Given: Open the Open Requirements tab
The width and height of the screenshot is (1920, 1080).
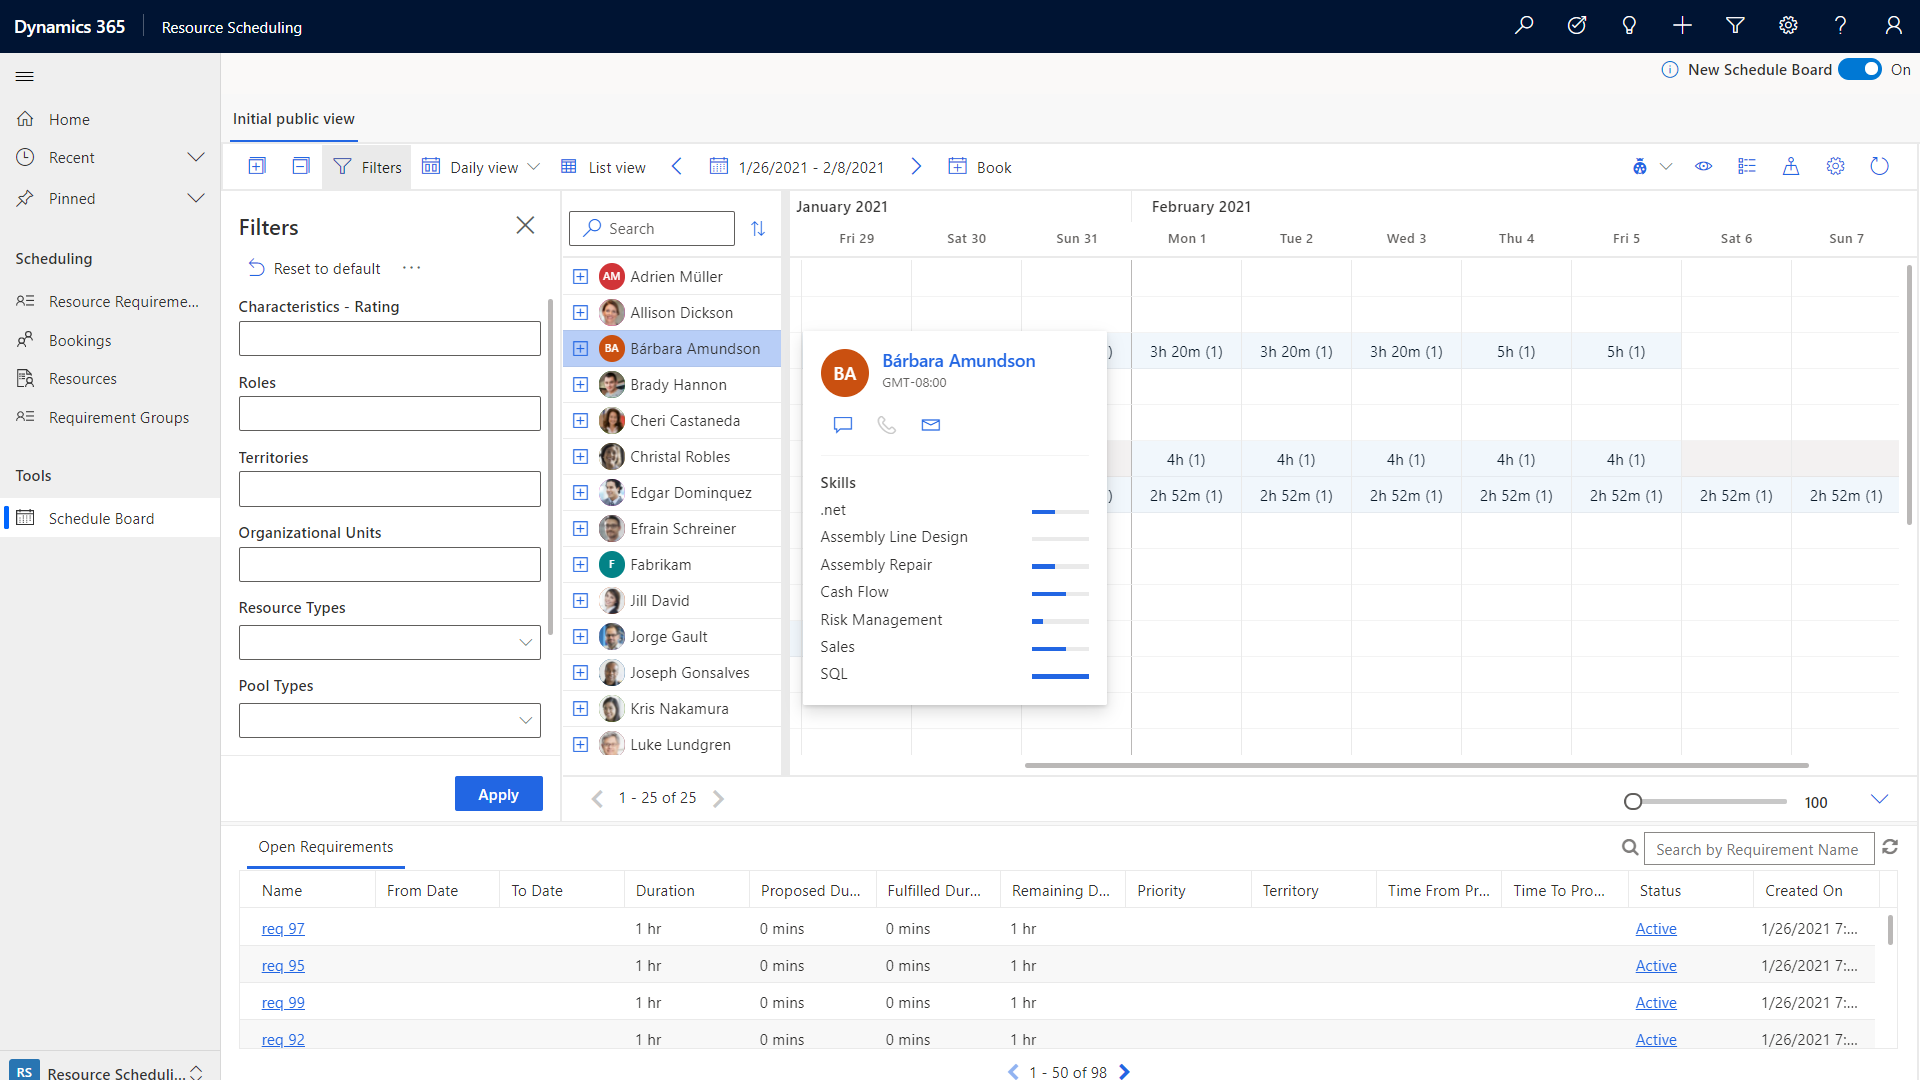Looking at the screenshot, I should click(326, 845).
